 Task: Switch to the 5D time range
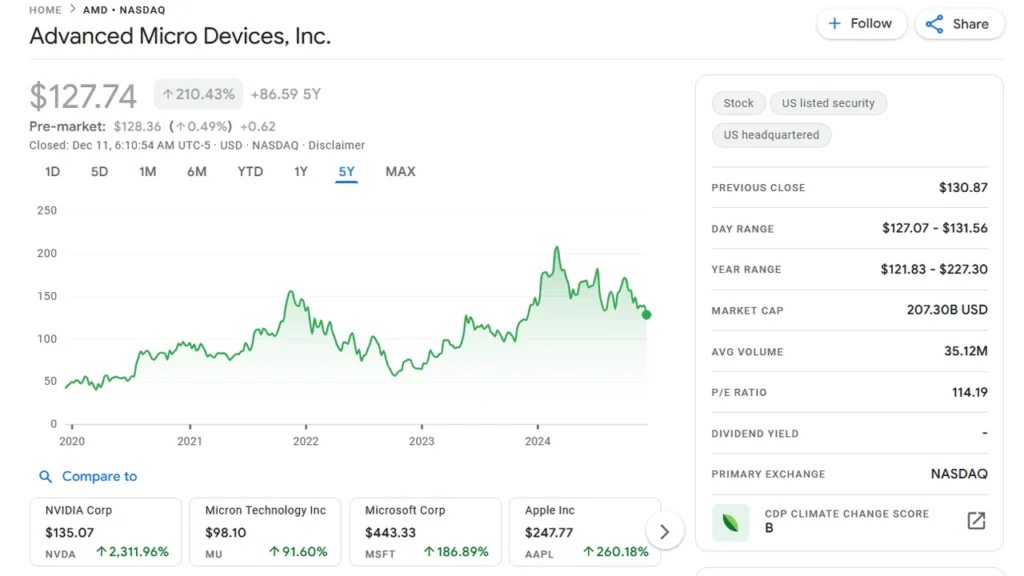99,172
